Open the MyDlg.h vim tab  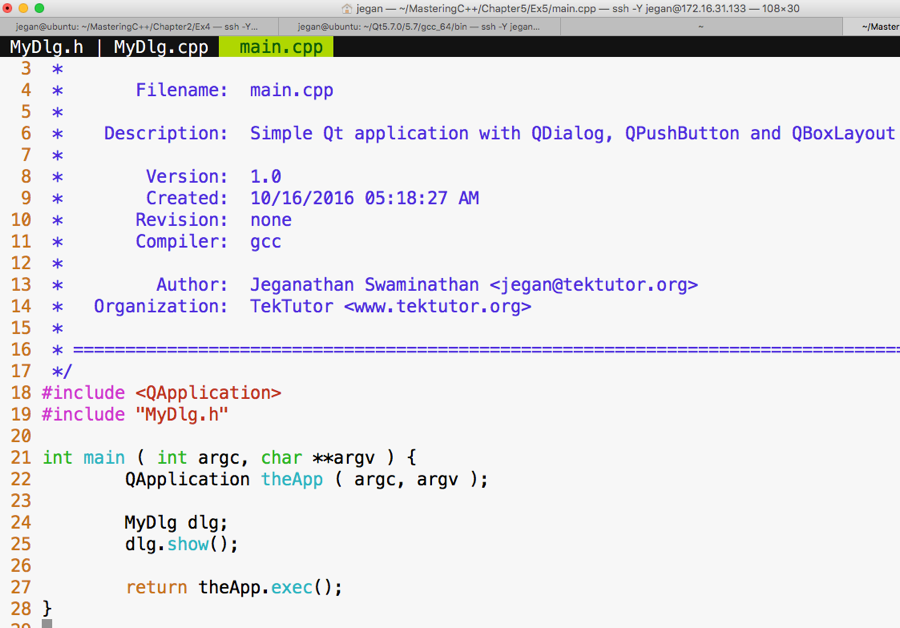[46, 47]
